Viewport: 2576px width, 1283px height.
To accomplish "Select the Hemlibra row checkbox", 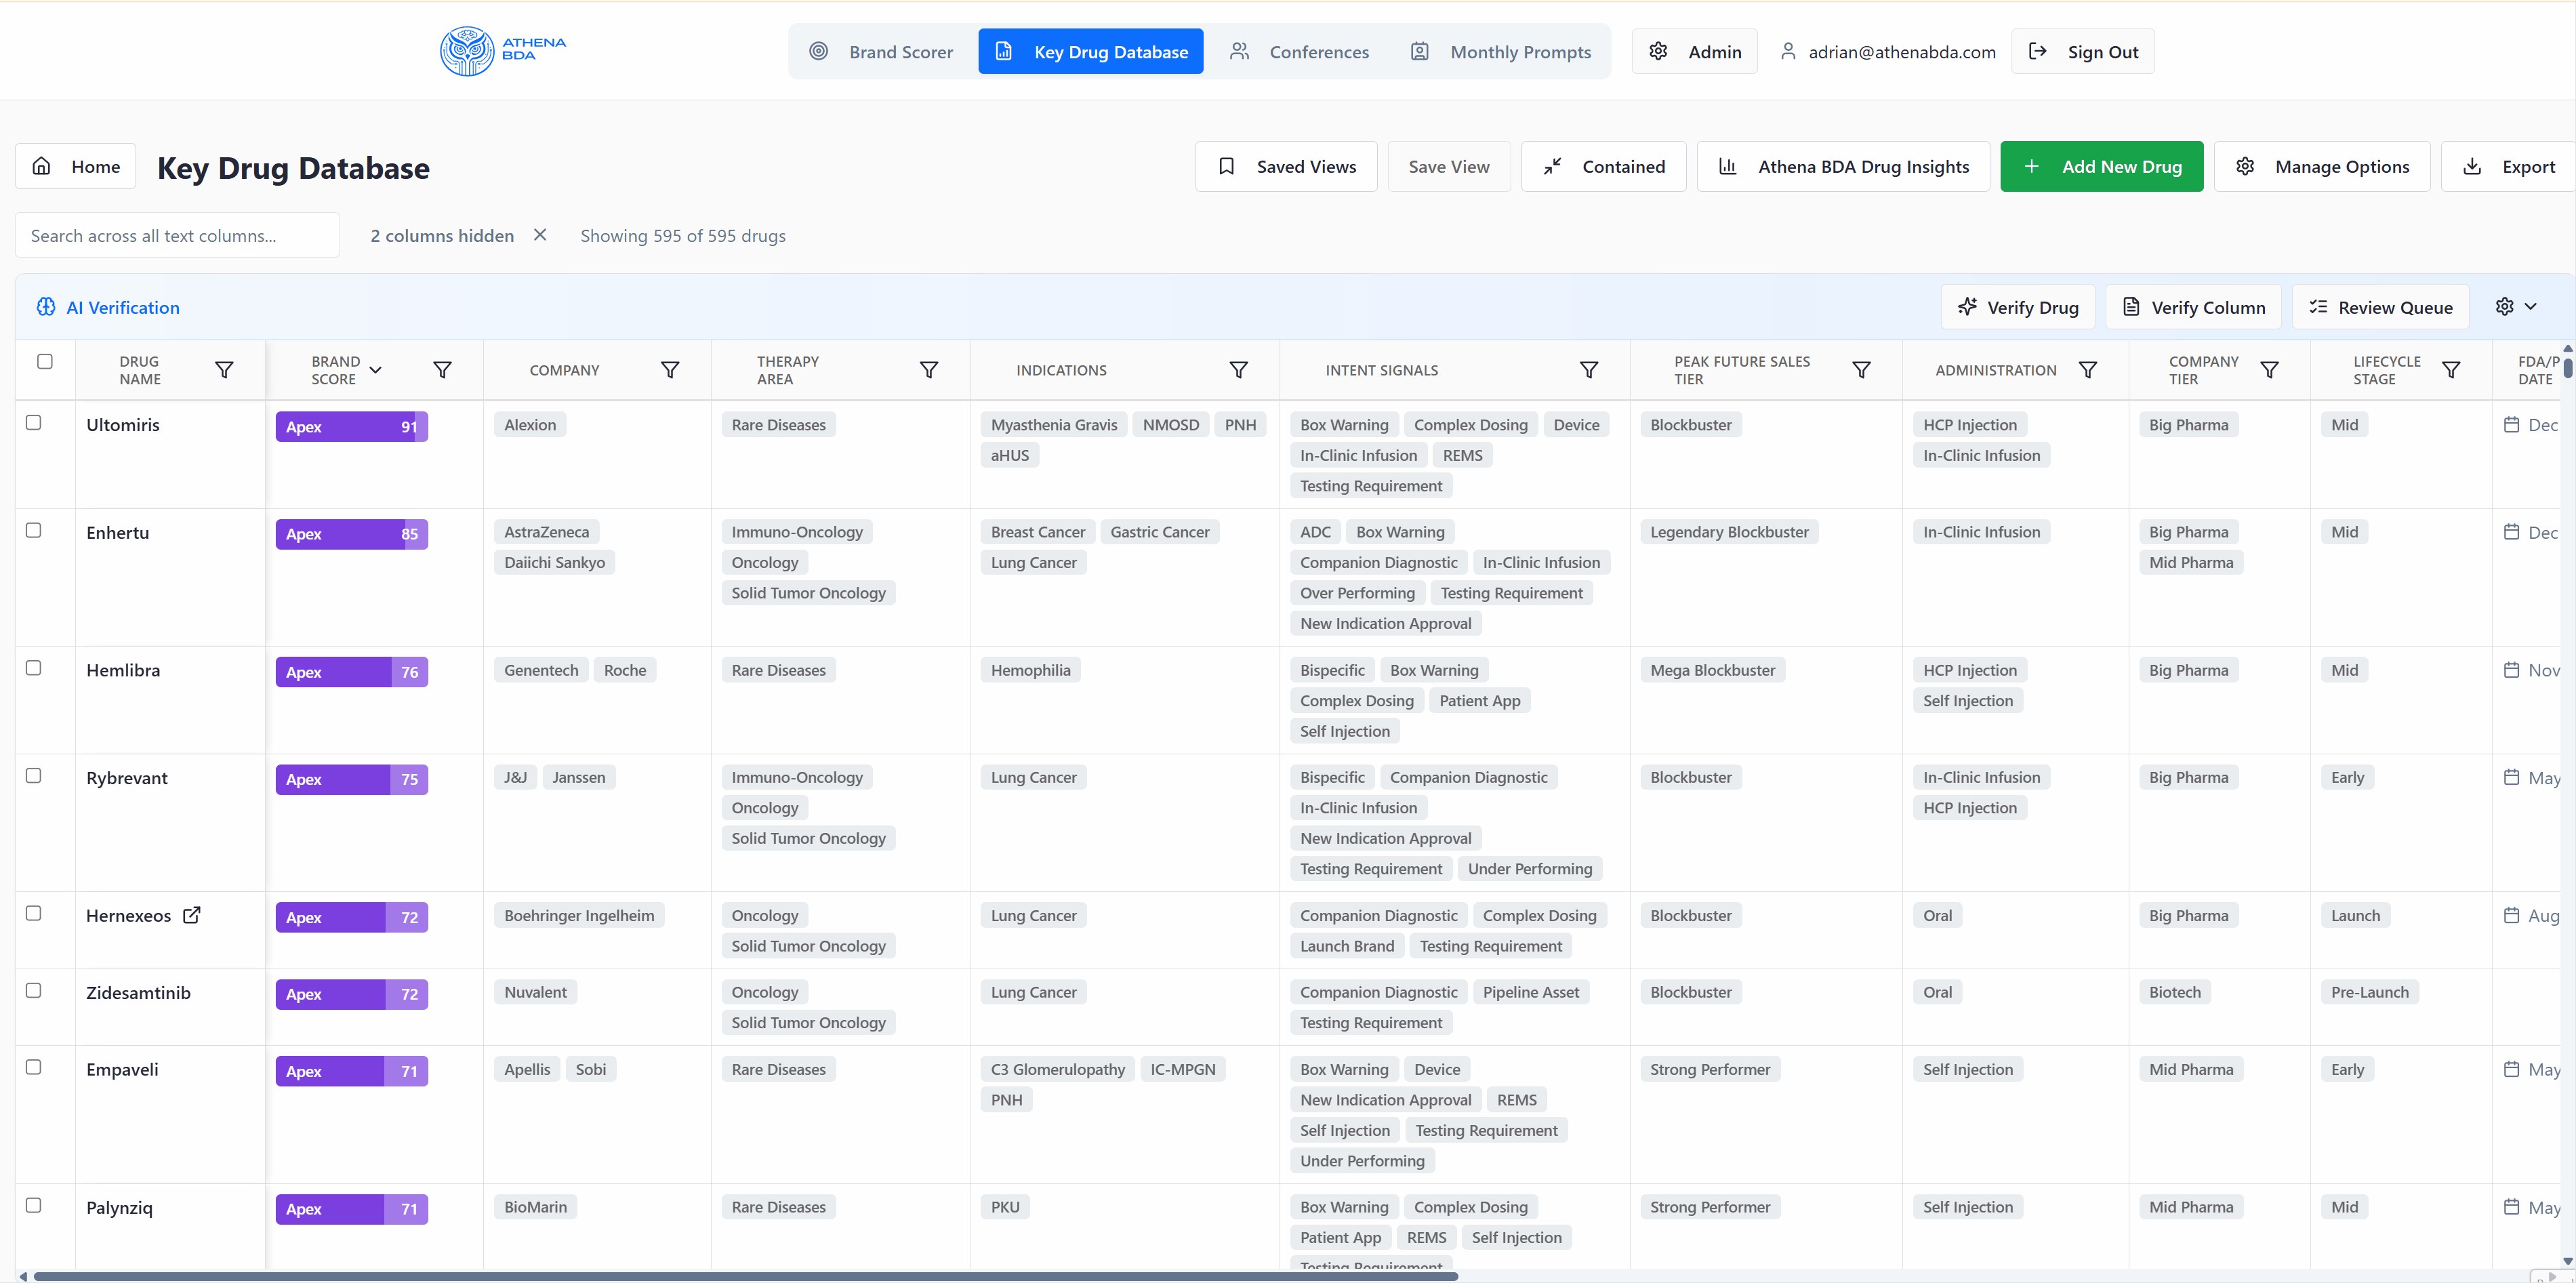I will (33, 667).
